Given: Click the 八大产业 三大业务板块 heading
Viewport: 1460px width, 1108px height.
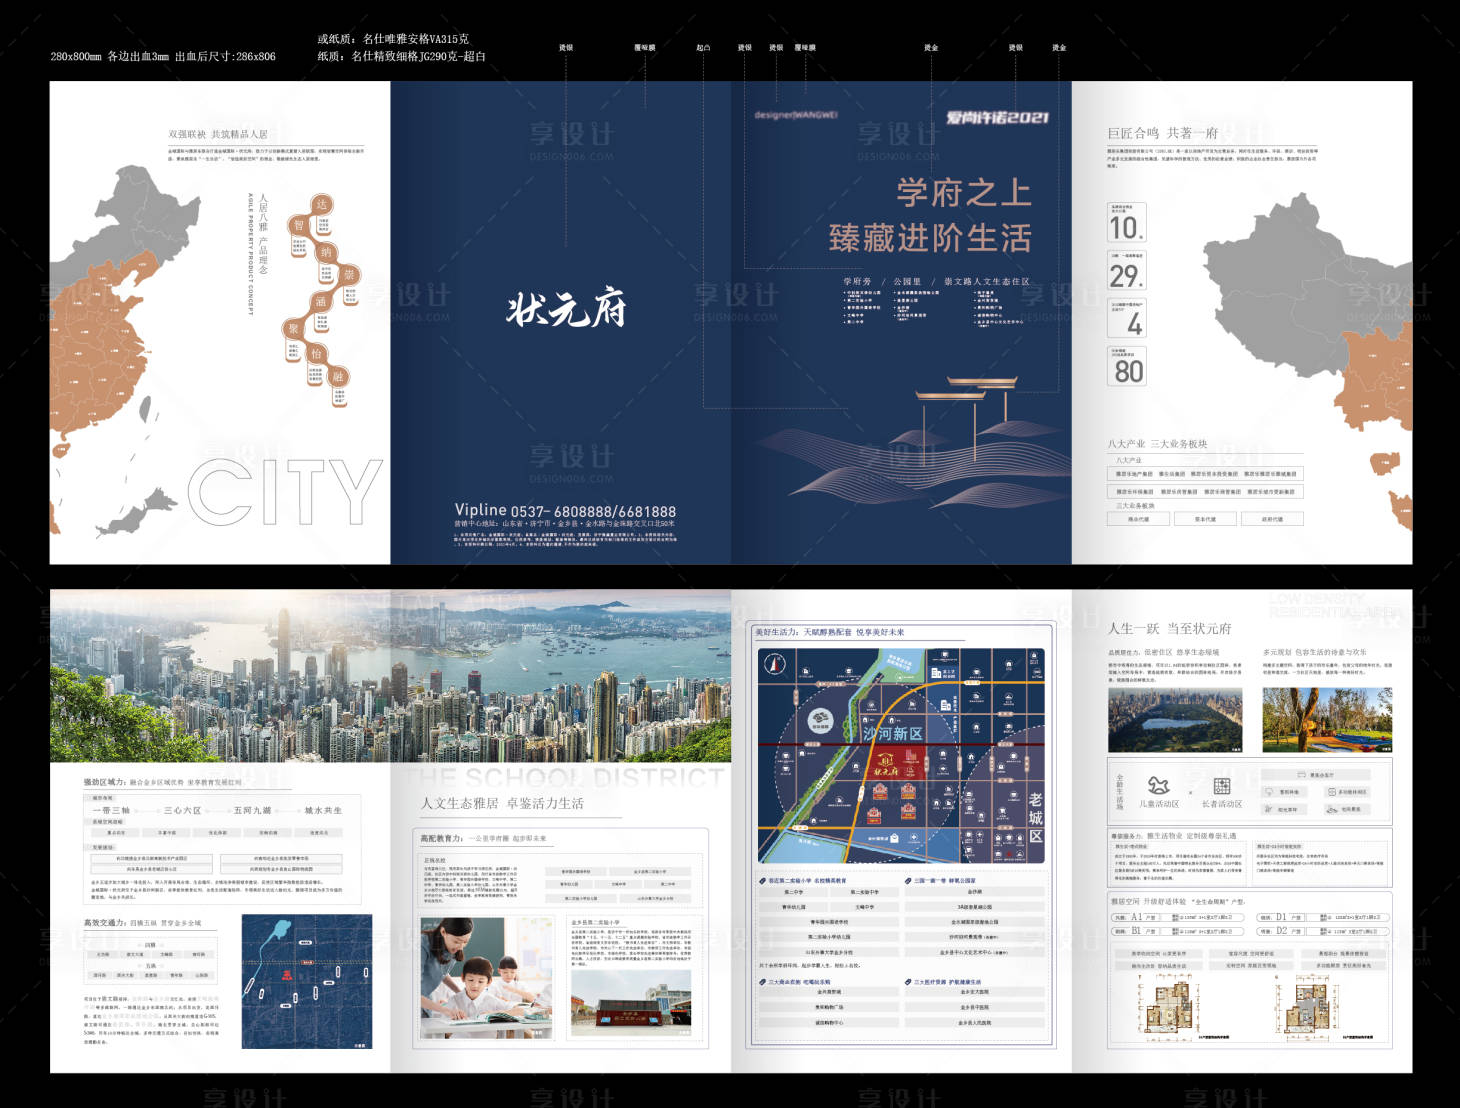Looking at the screenshot, I should click(x=1157, y=443).
